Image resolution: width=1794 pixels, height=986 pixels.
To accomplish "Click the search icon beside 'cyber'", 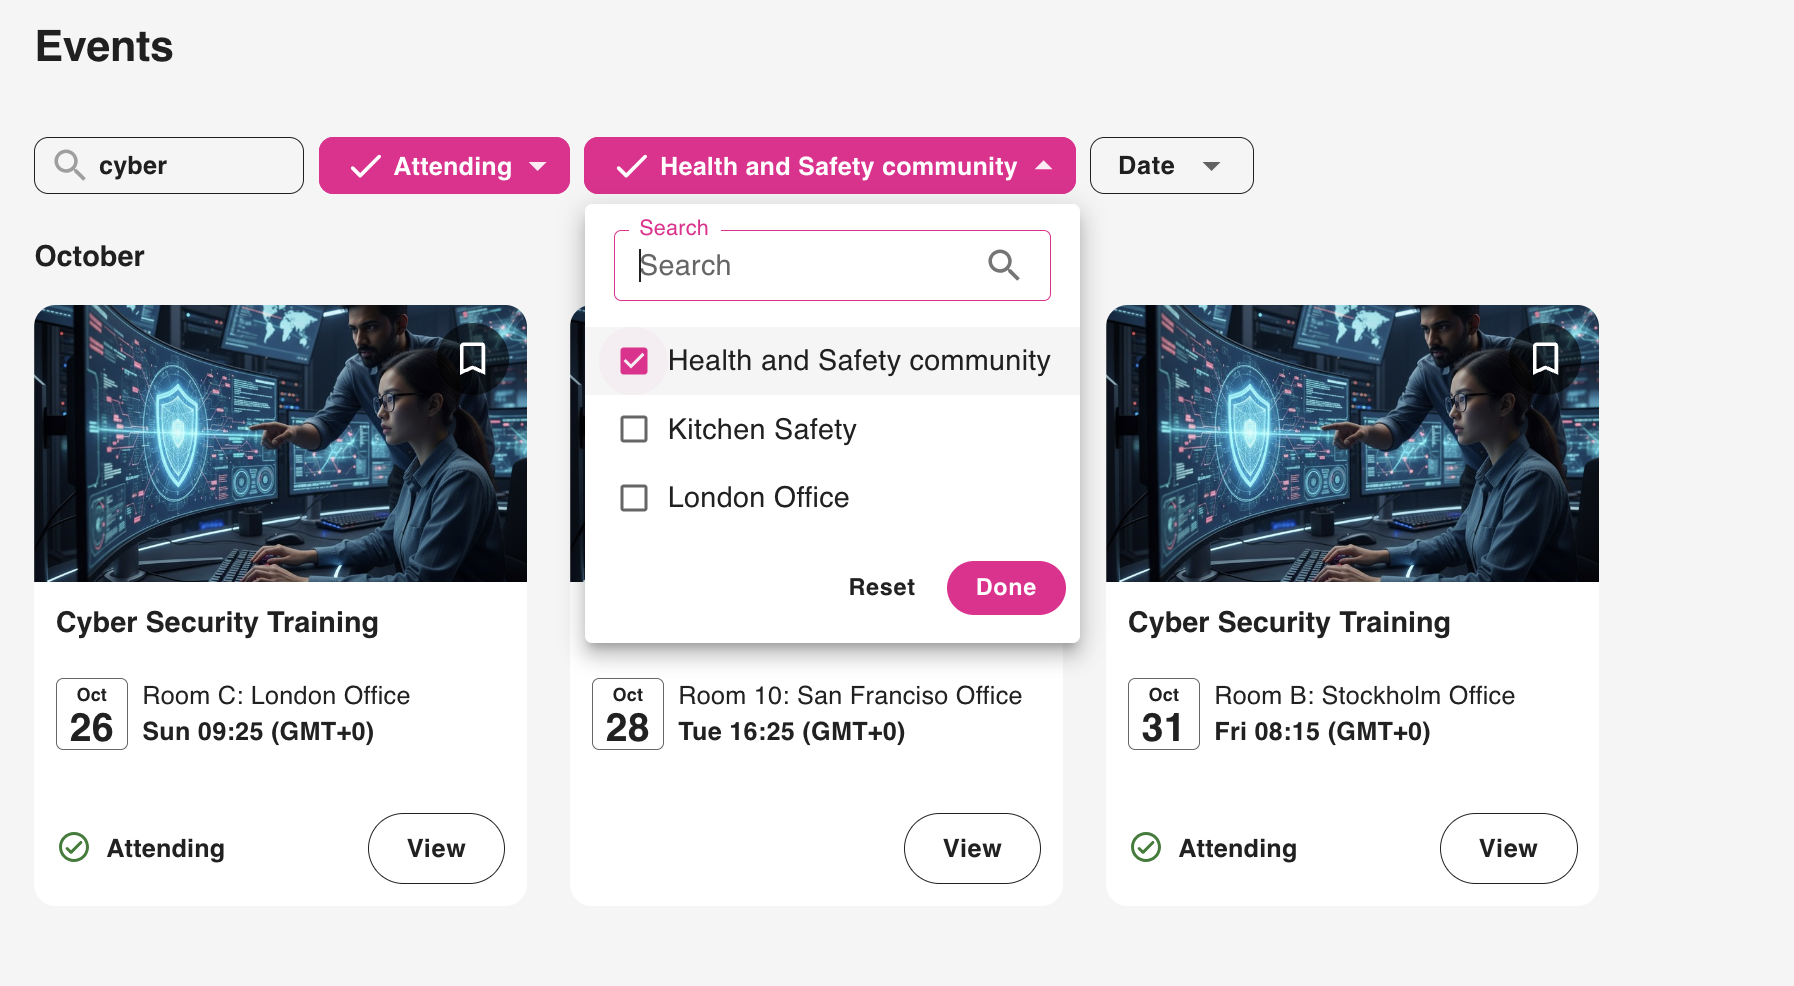I will [69, 165].
